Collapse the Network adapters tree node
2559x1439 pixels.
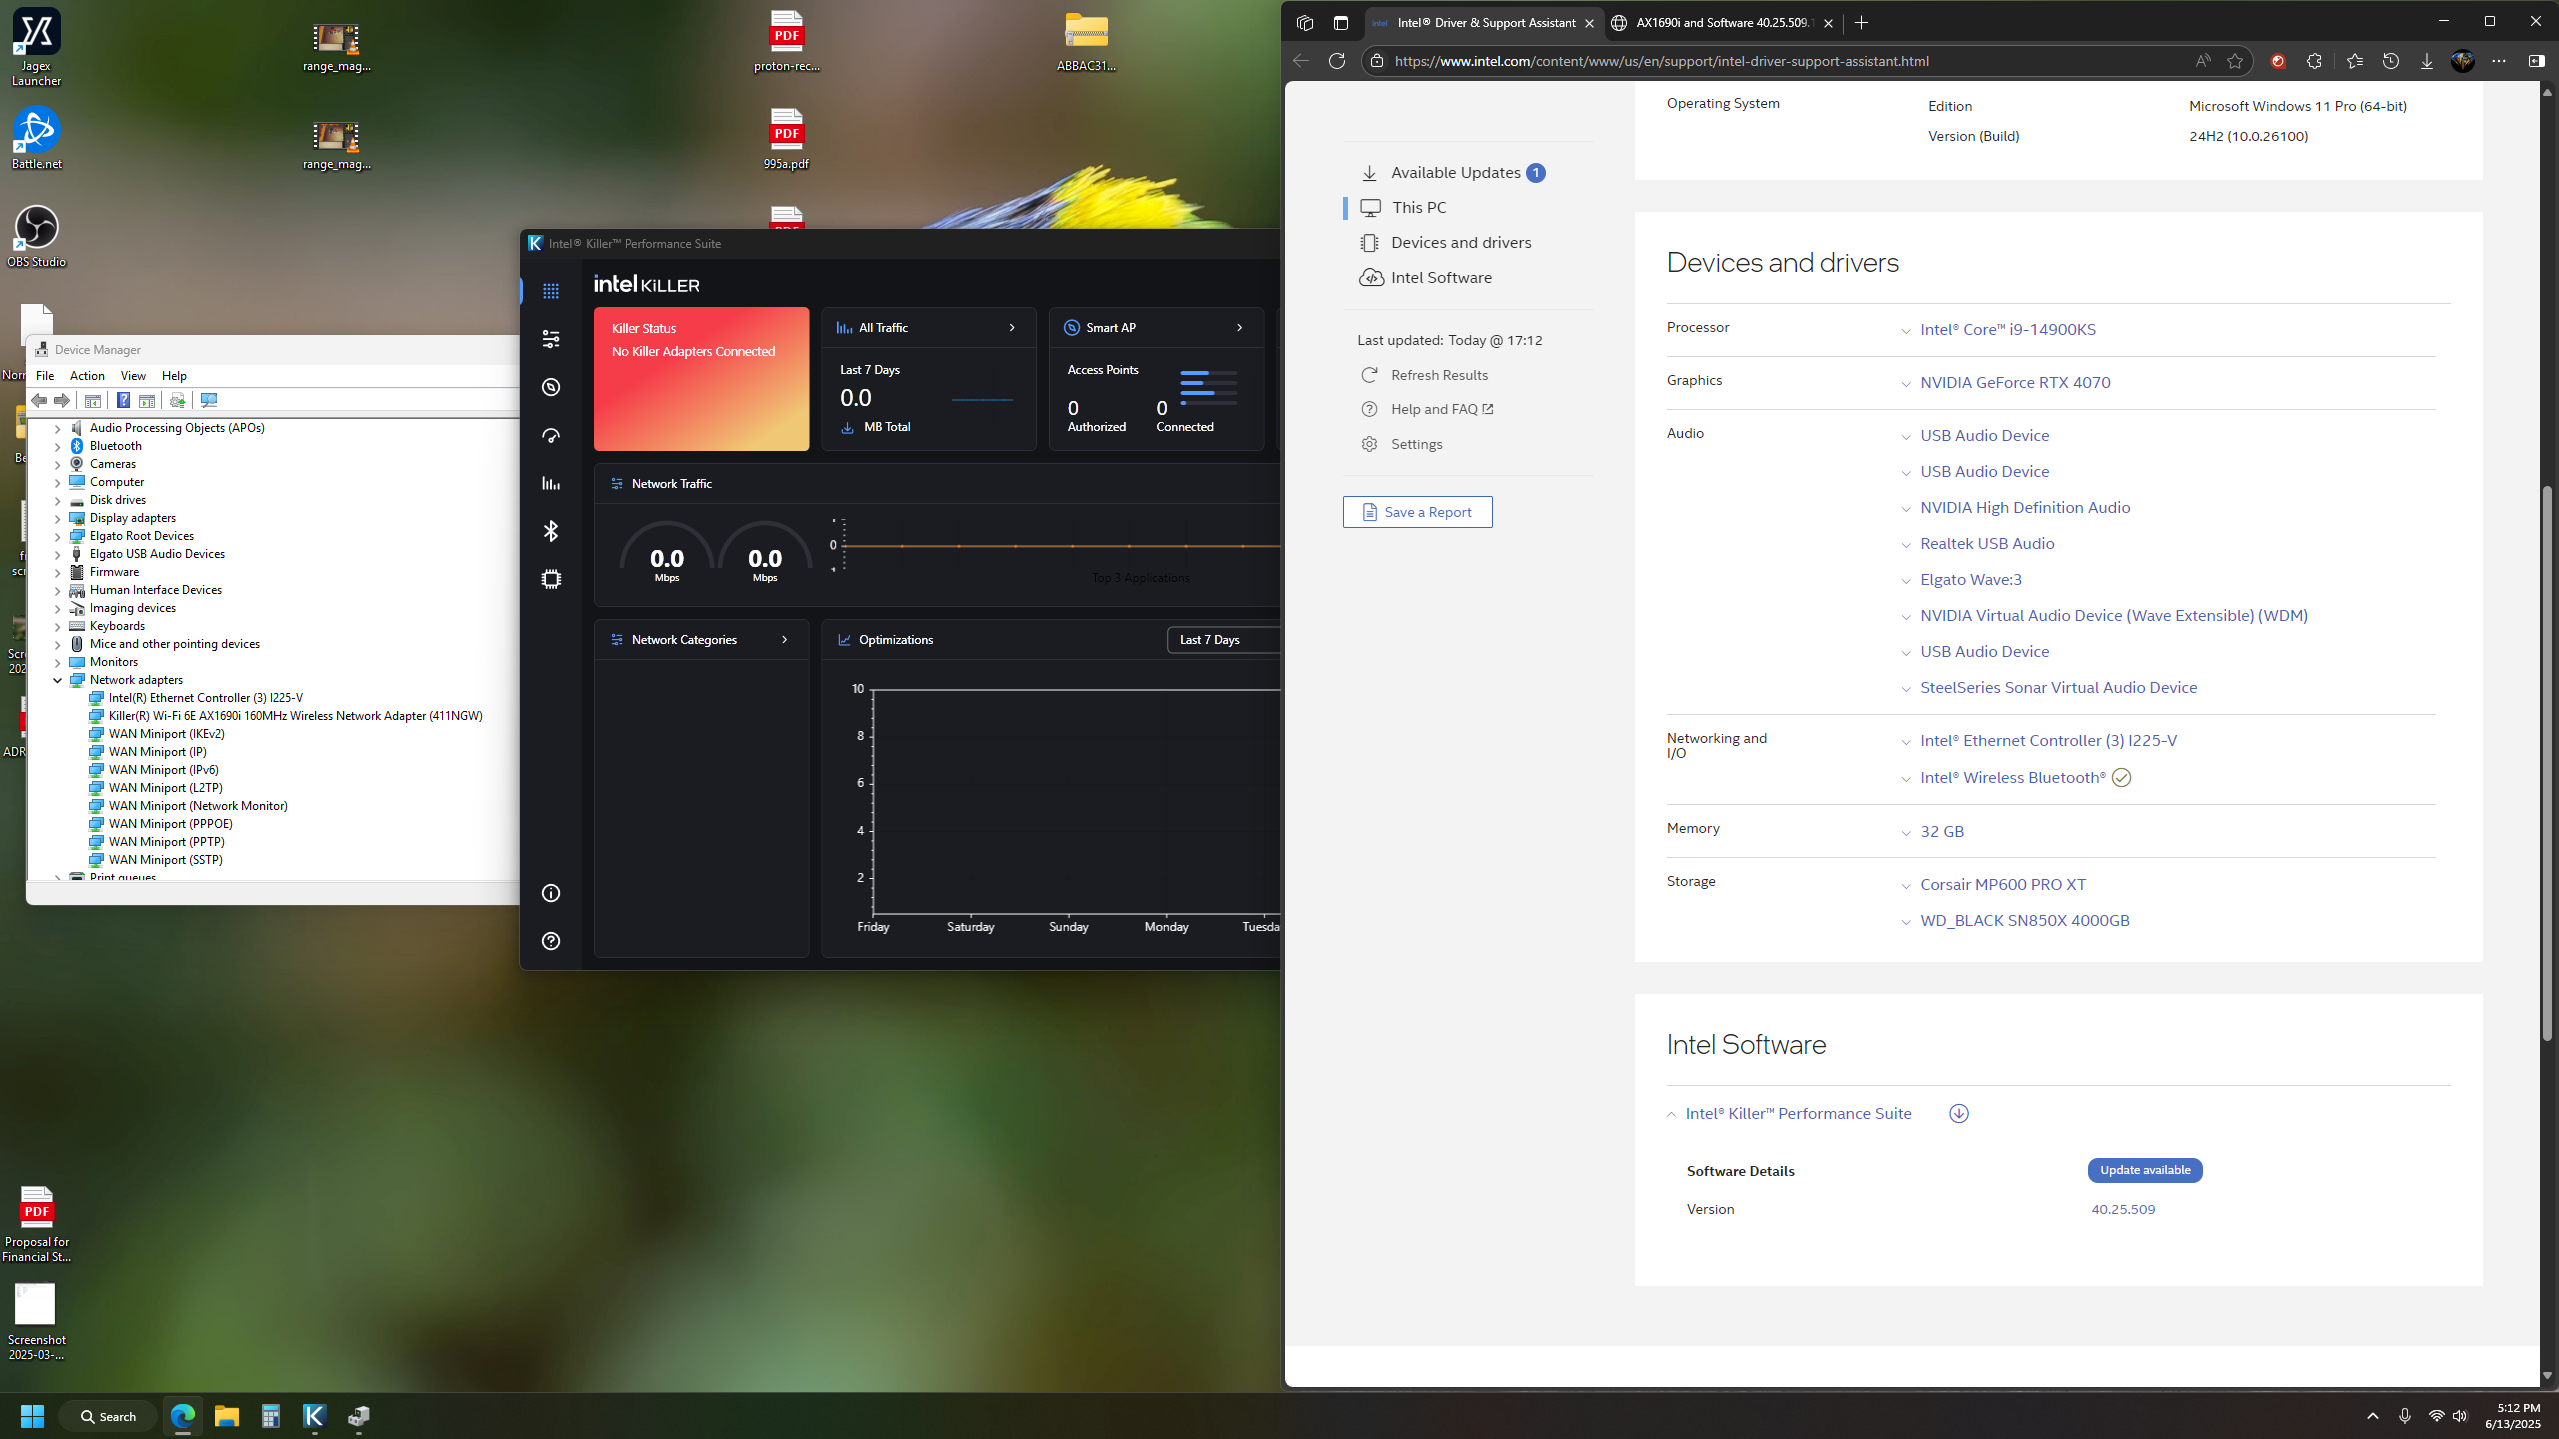pos(58,680)
